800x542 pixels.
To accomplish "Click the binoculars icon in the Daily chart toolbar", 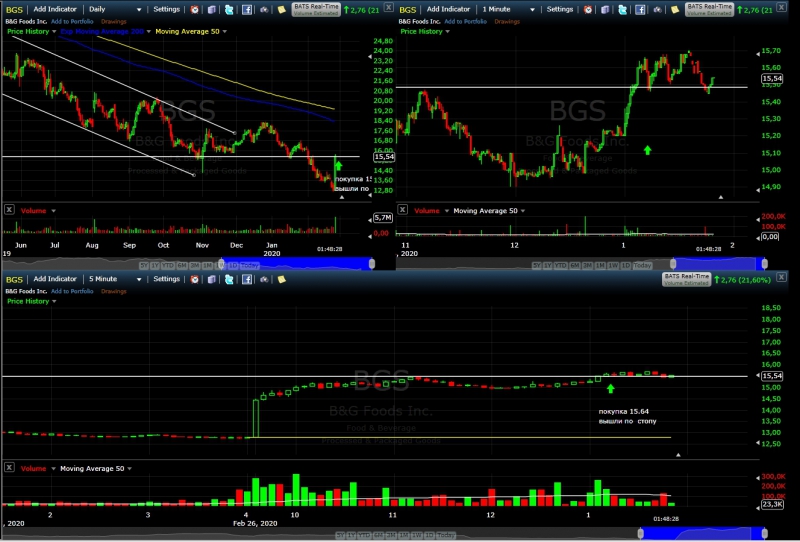I will click(x=264, y=9).
